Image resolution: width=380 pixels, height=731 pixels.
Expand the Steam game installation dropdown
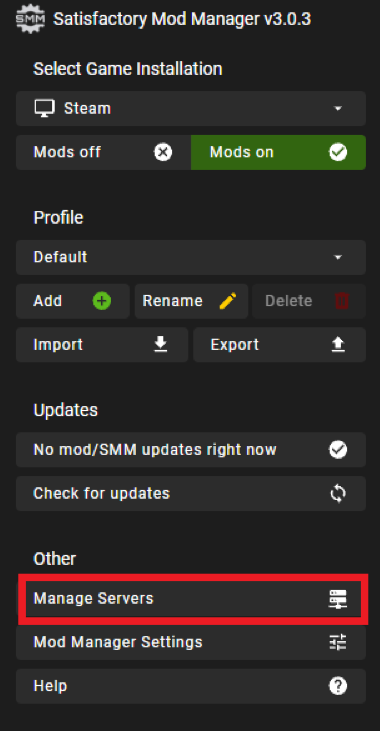(191, 109)
